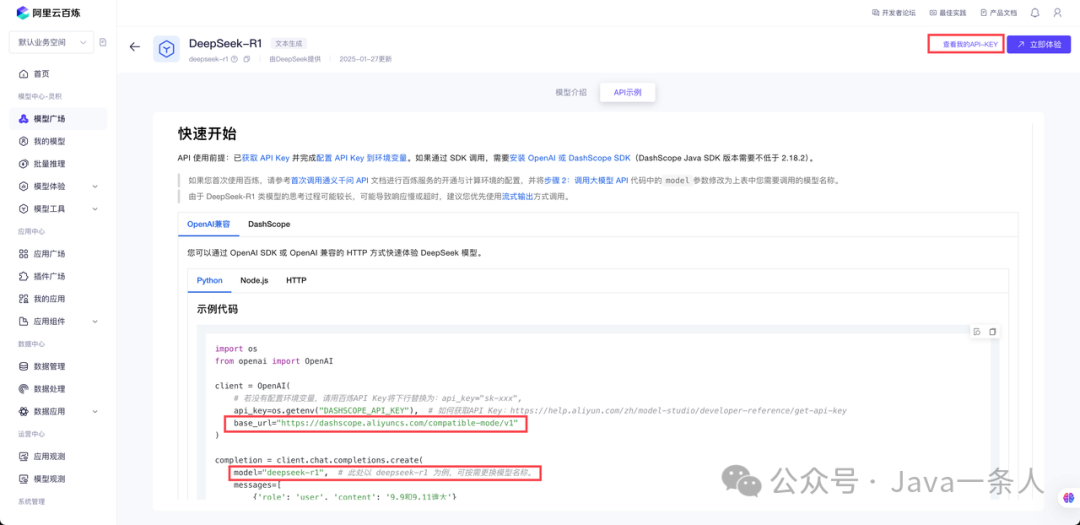The image size is (1080, 525).
Task: Open the 获取 API Key link
Action: [x=265, y=158]
